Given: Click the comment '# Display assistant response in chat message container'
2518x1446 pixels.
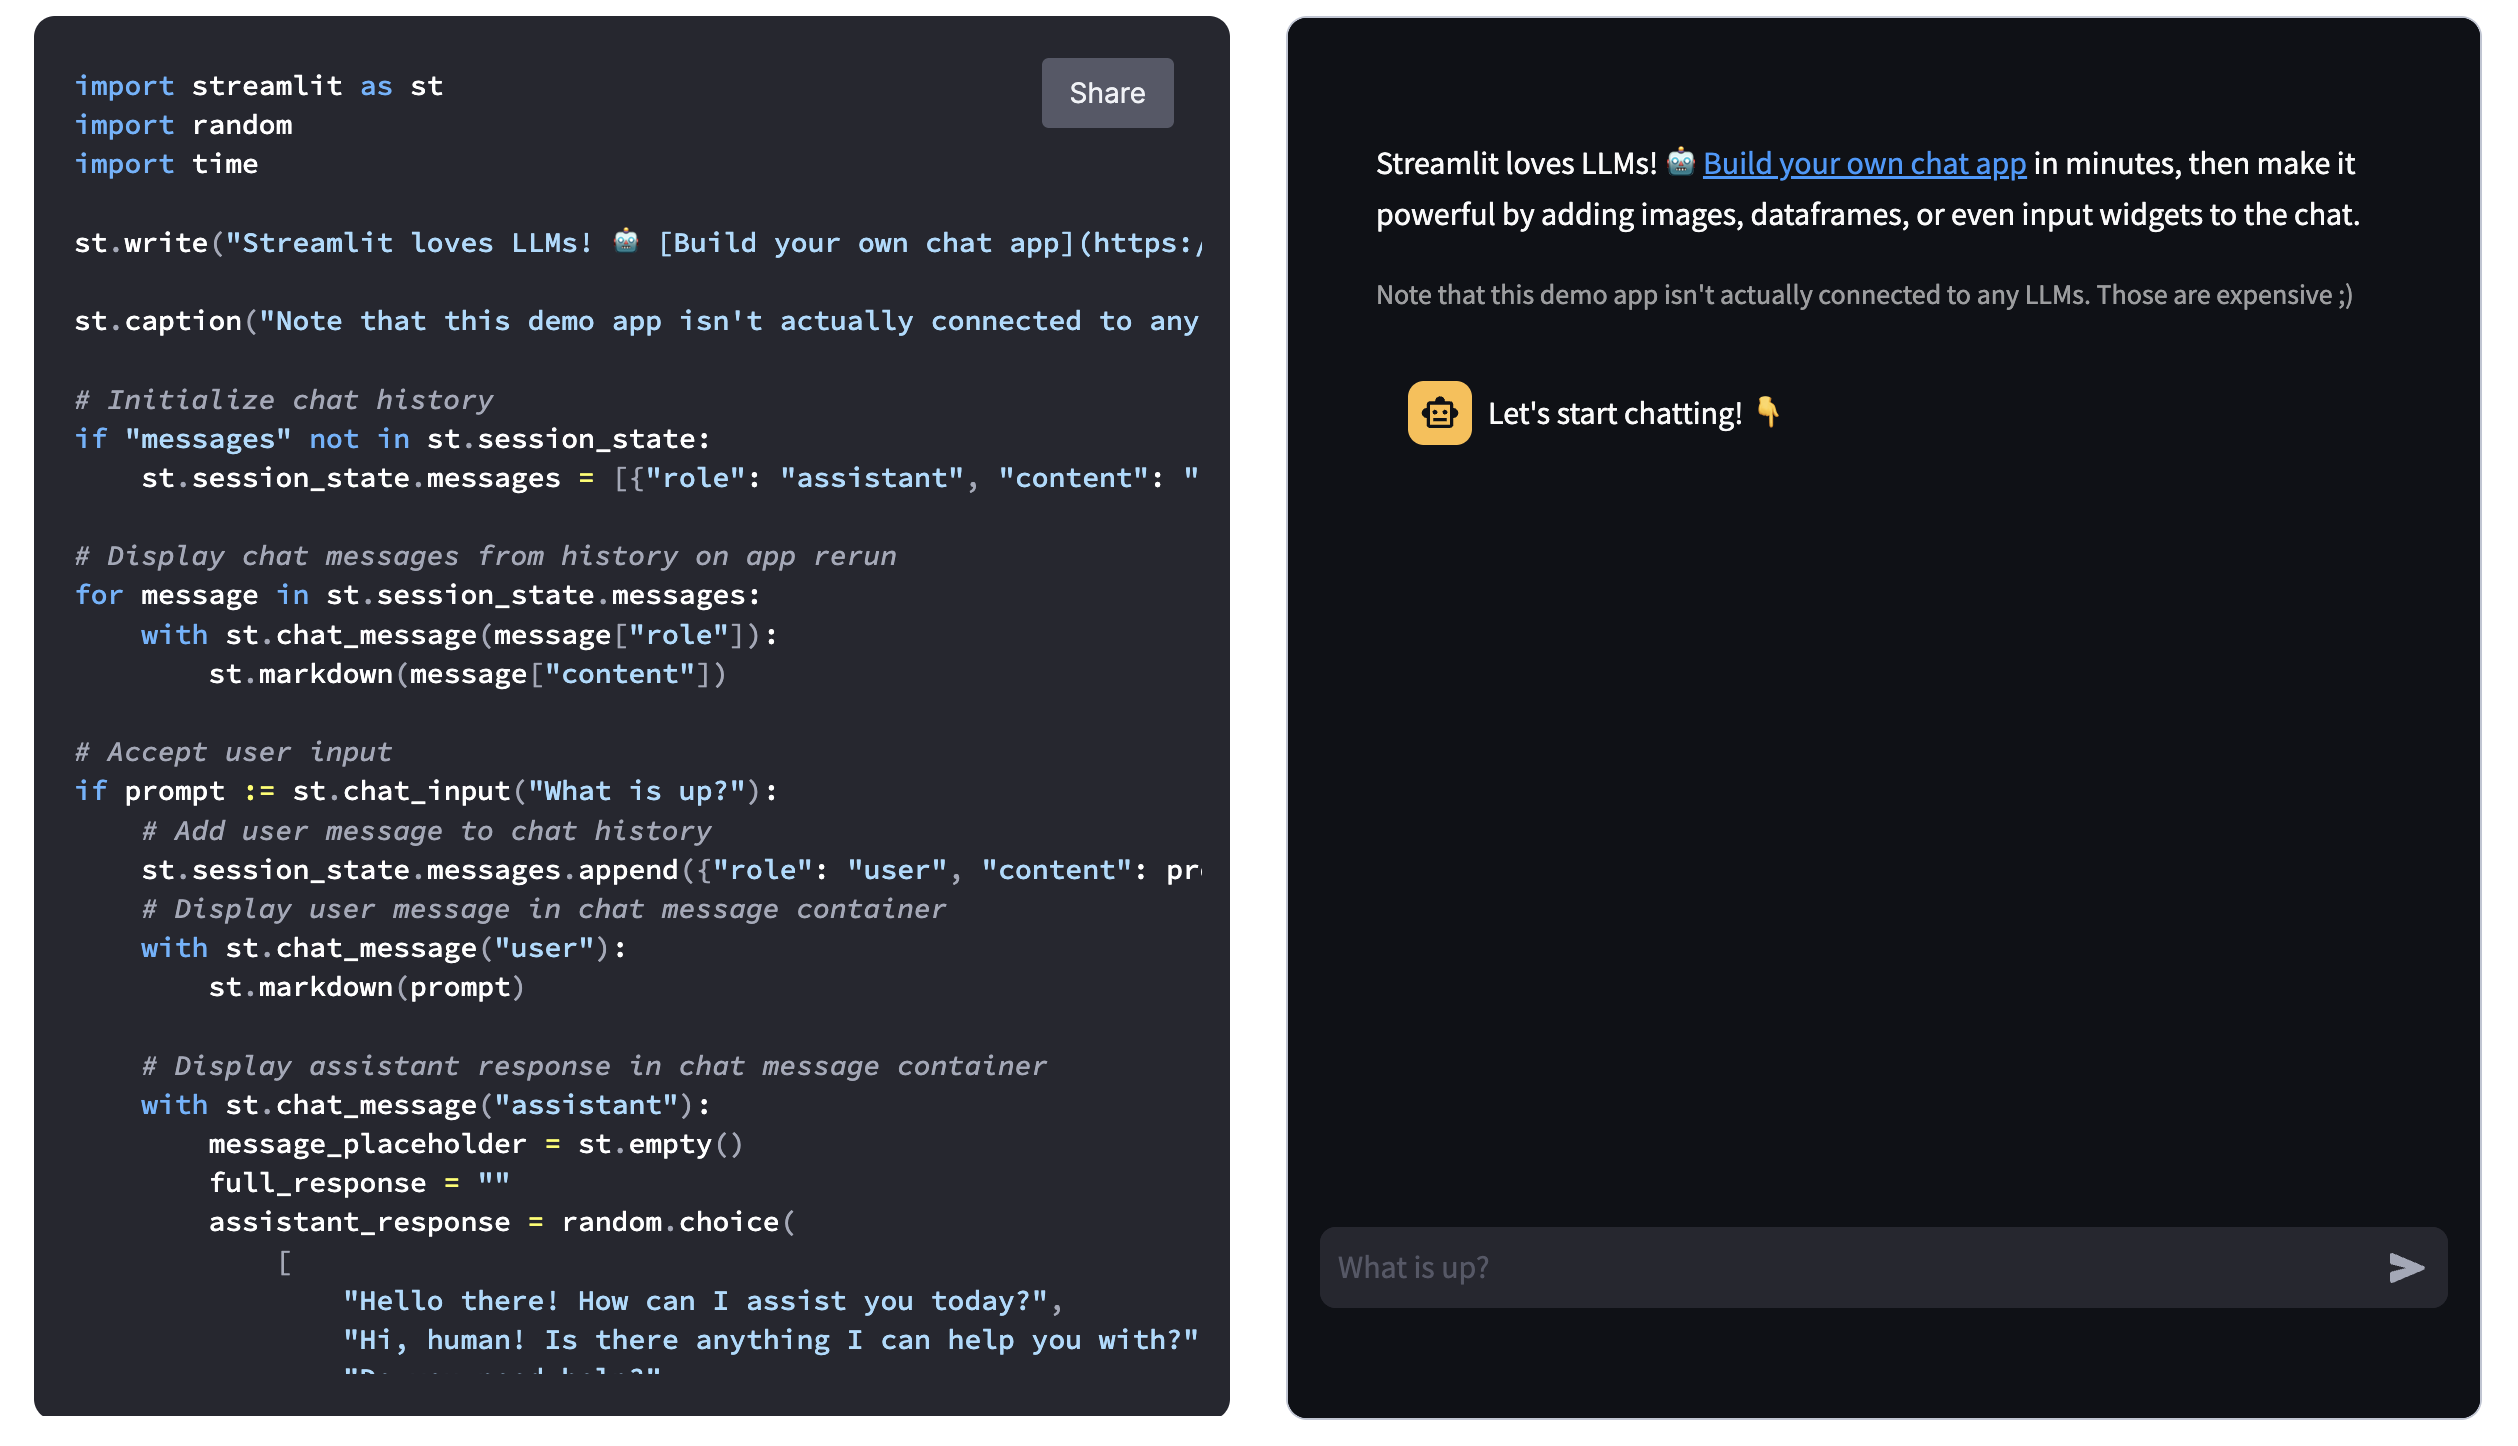Looking at the screenshot, I should tap(594, 1066).
